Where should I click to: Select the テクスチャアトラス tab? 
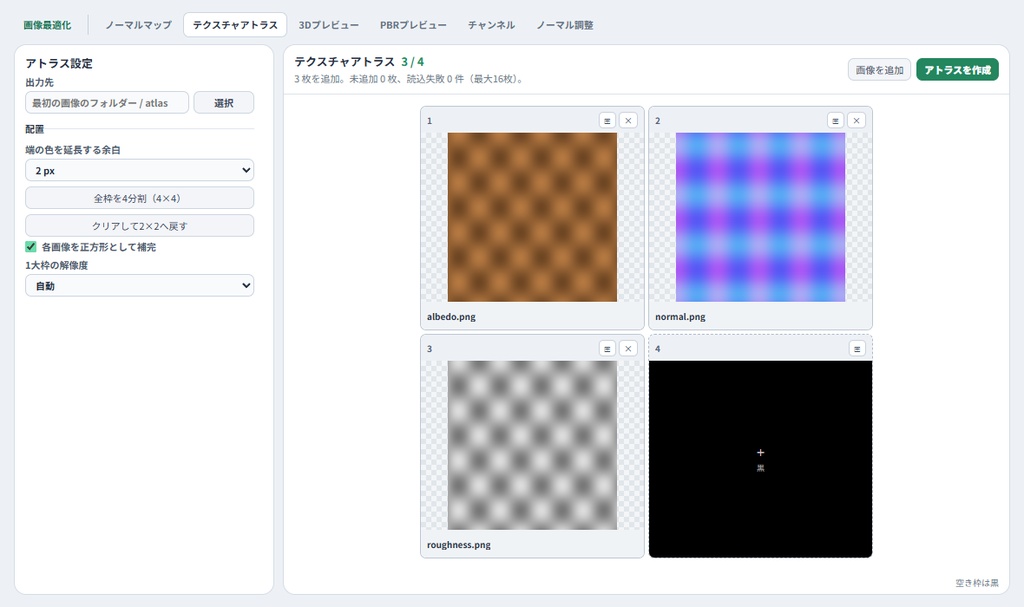[235, 25]
